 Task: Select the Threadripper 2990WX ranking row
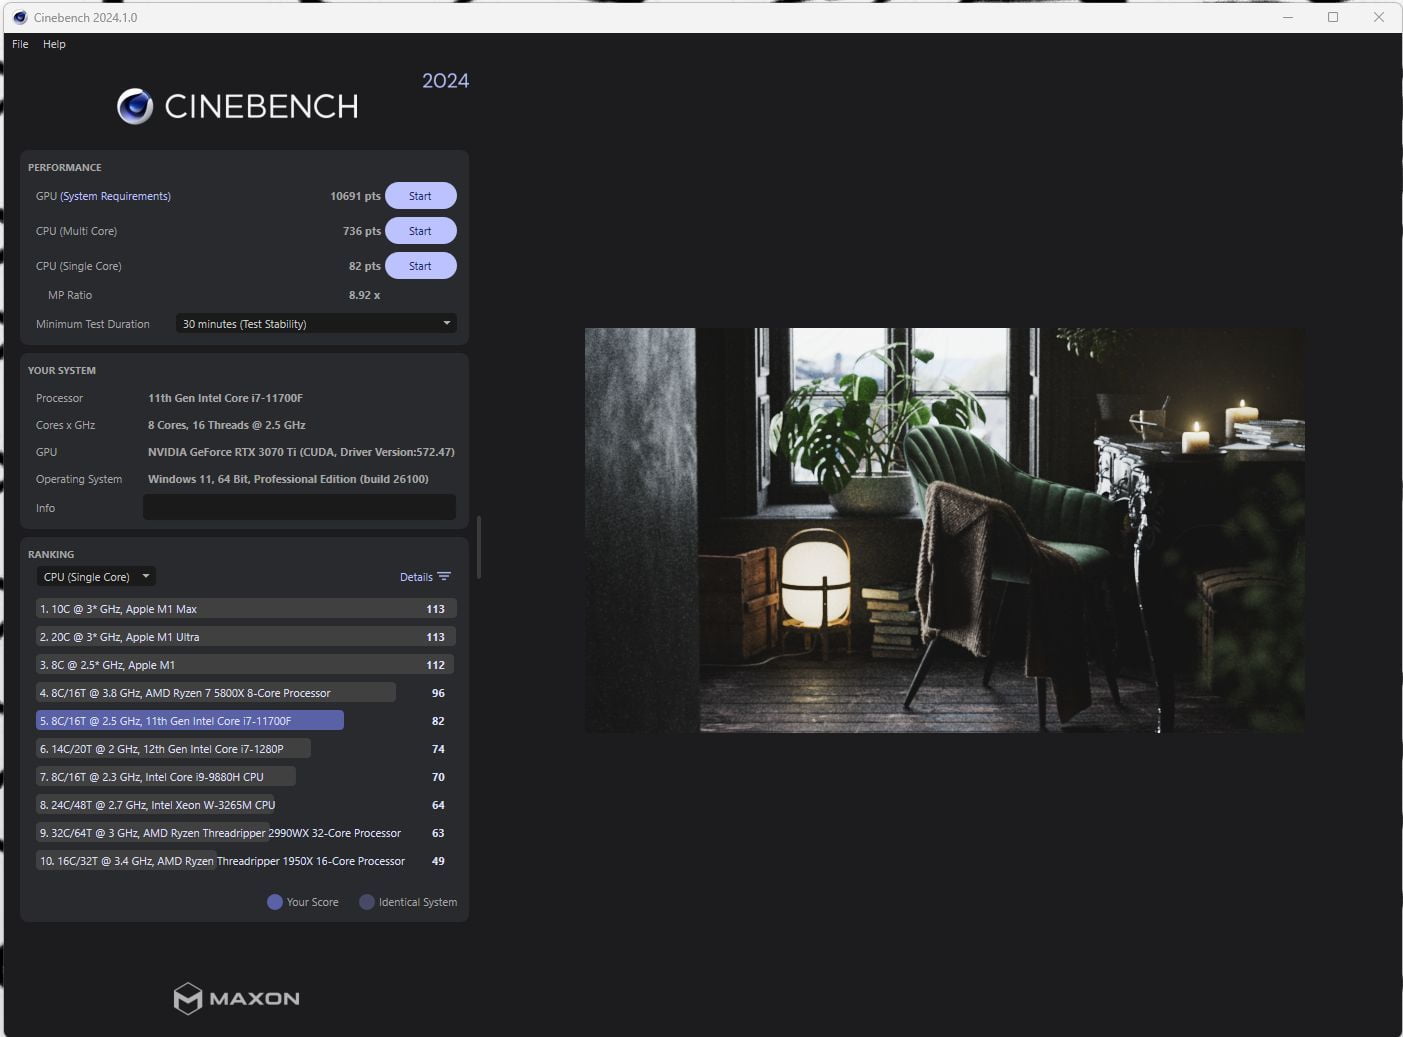pos(246,833)
